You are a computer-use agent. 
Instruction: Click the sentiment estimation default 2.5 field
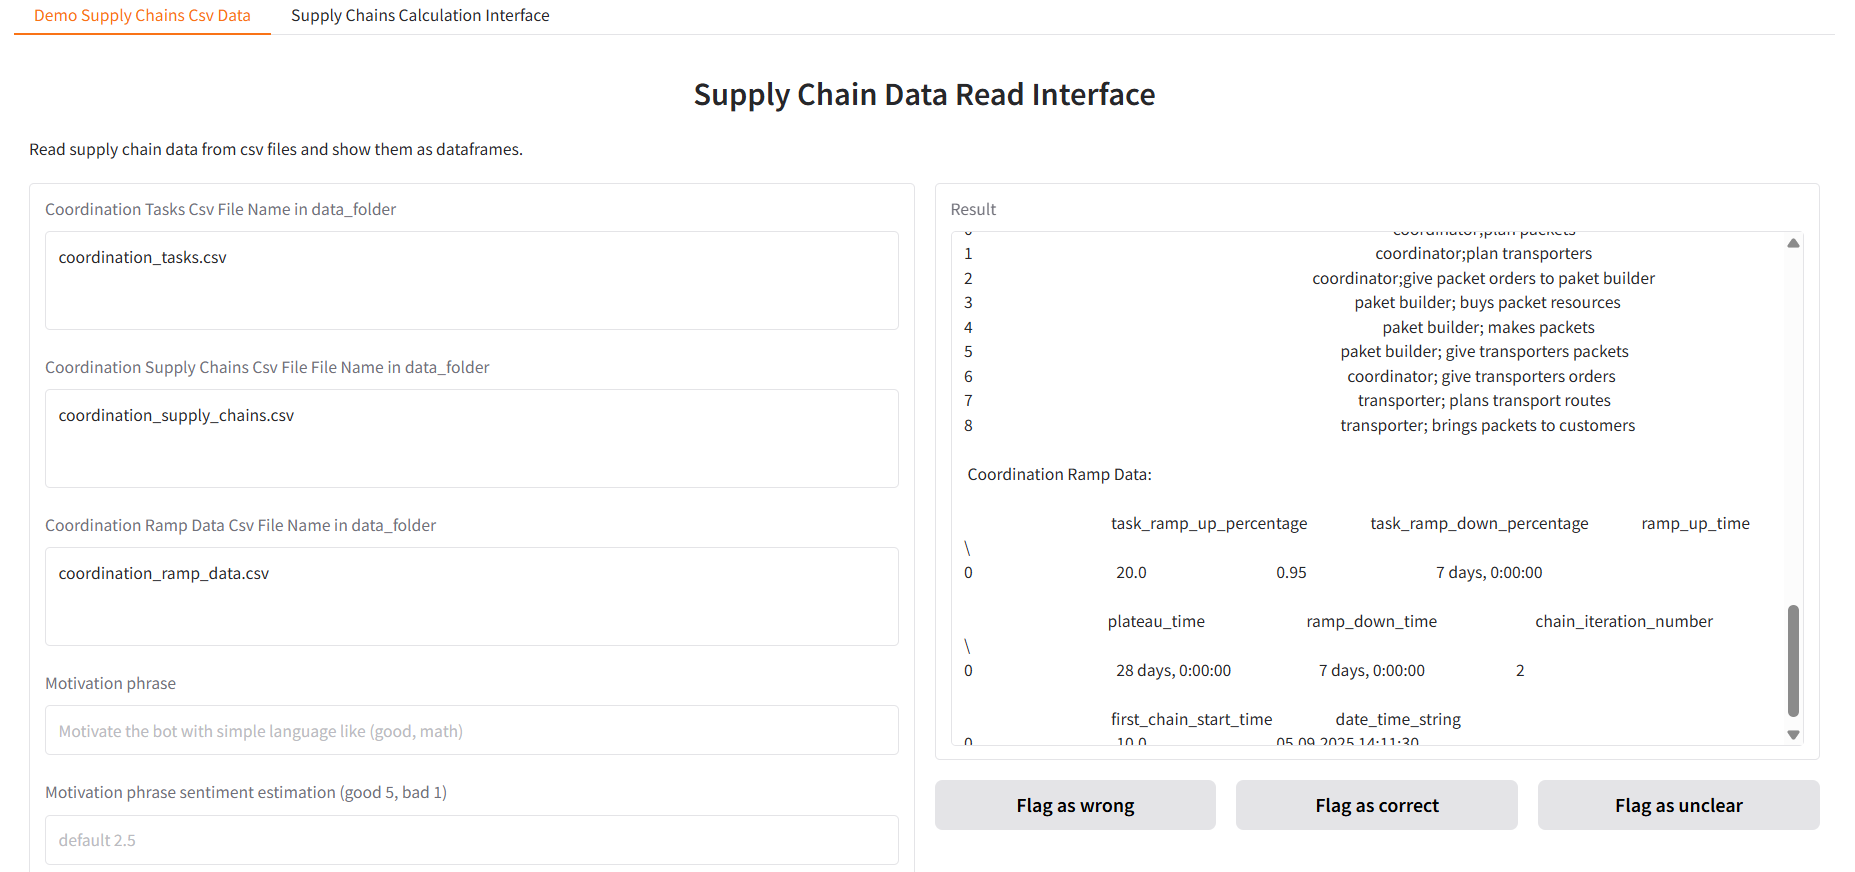coord(472,840)
